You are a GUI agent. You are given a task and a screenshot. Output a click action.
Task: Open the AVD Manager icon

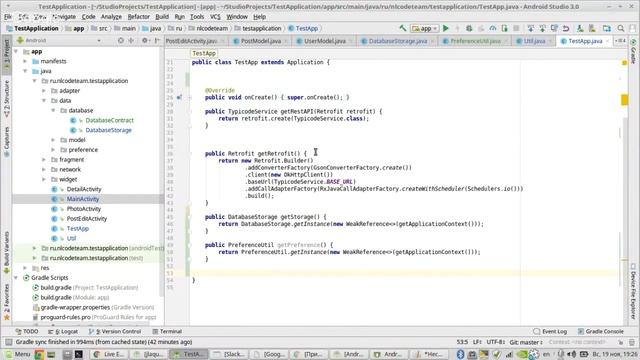pyautogui.click(x=580, y=28)
